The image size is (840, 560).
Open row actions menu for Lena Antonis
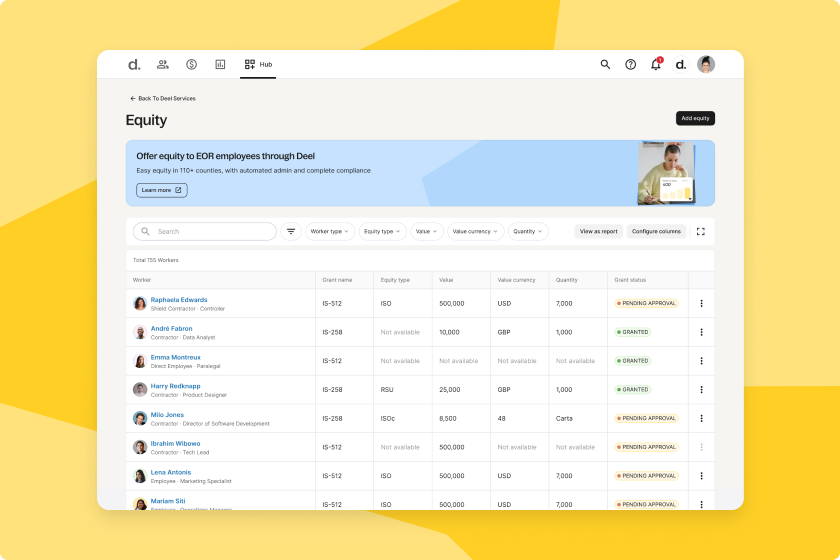701,476
